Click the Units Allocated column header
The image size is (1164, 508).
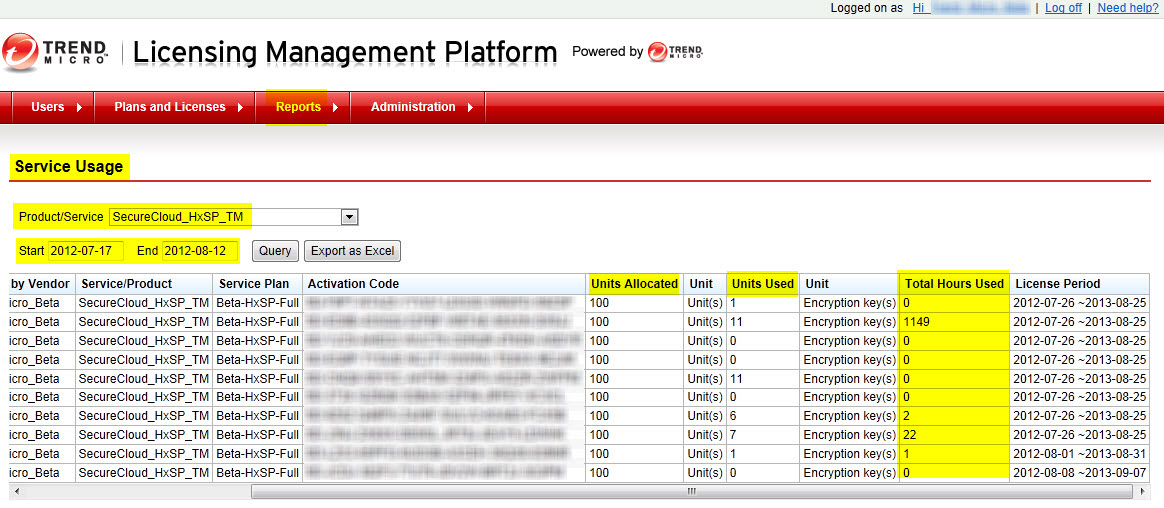[x=634, y=284]
